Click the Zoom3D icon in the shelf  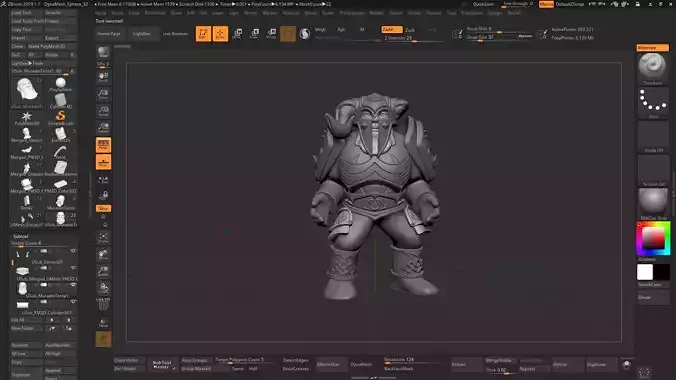tap(103, 271)
